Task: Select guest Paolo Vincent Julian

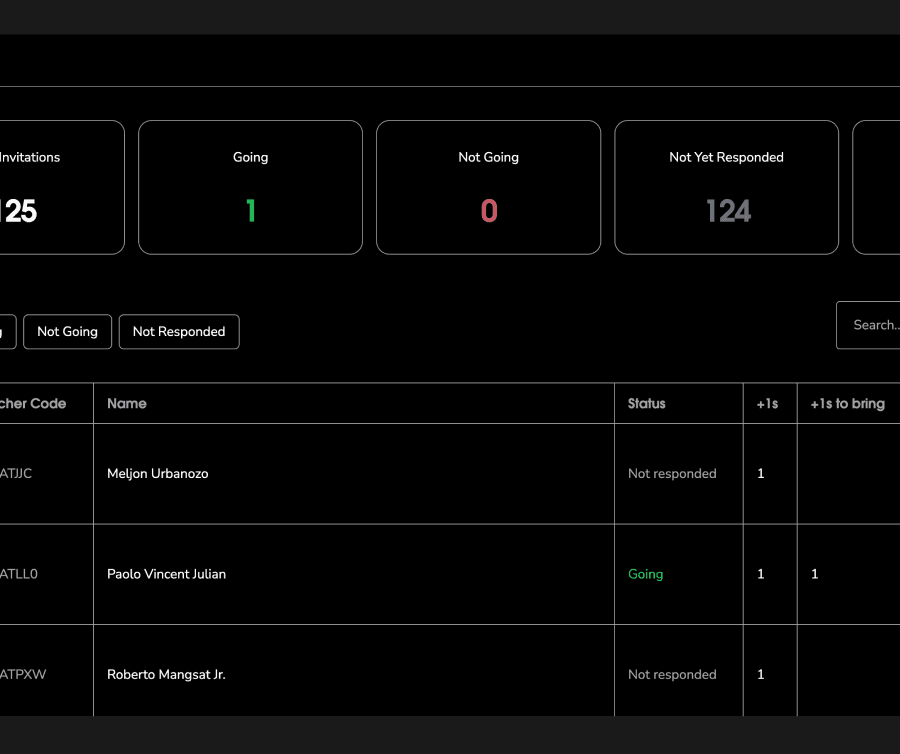Action: [166, 574]
